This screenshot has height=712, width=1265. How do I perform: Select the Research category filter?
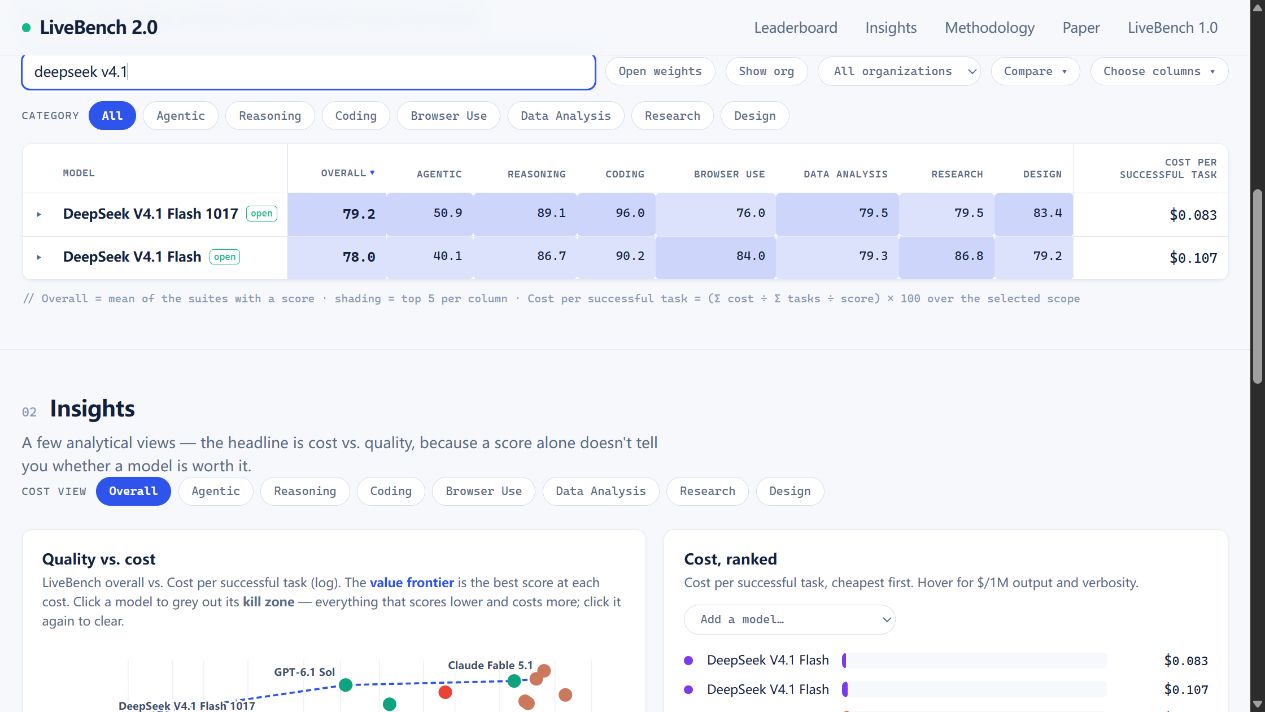click(673, 116)
